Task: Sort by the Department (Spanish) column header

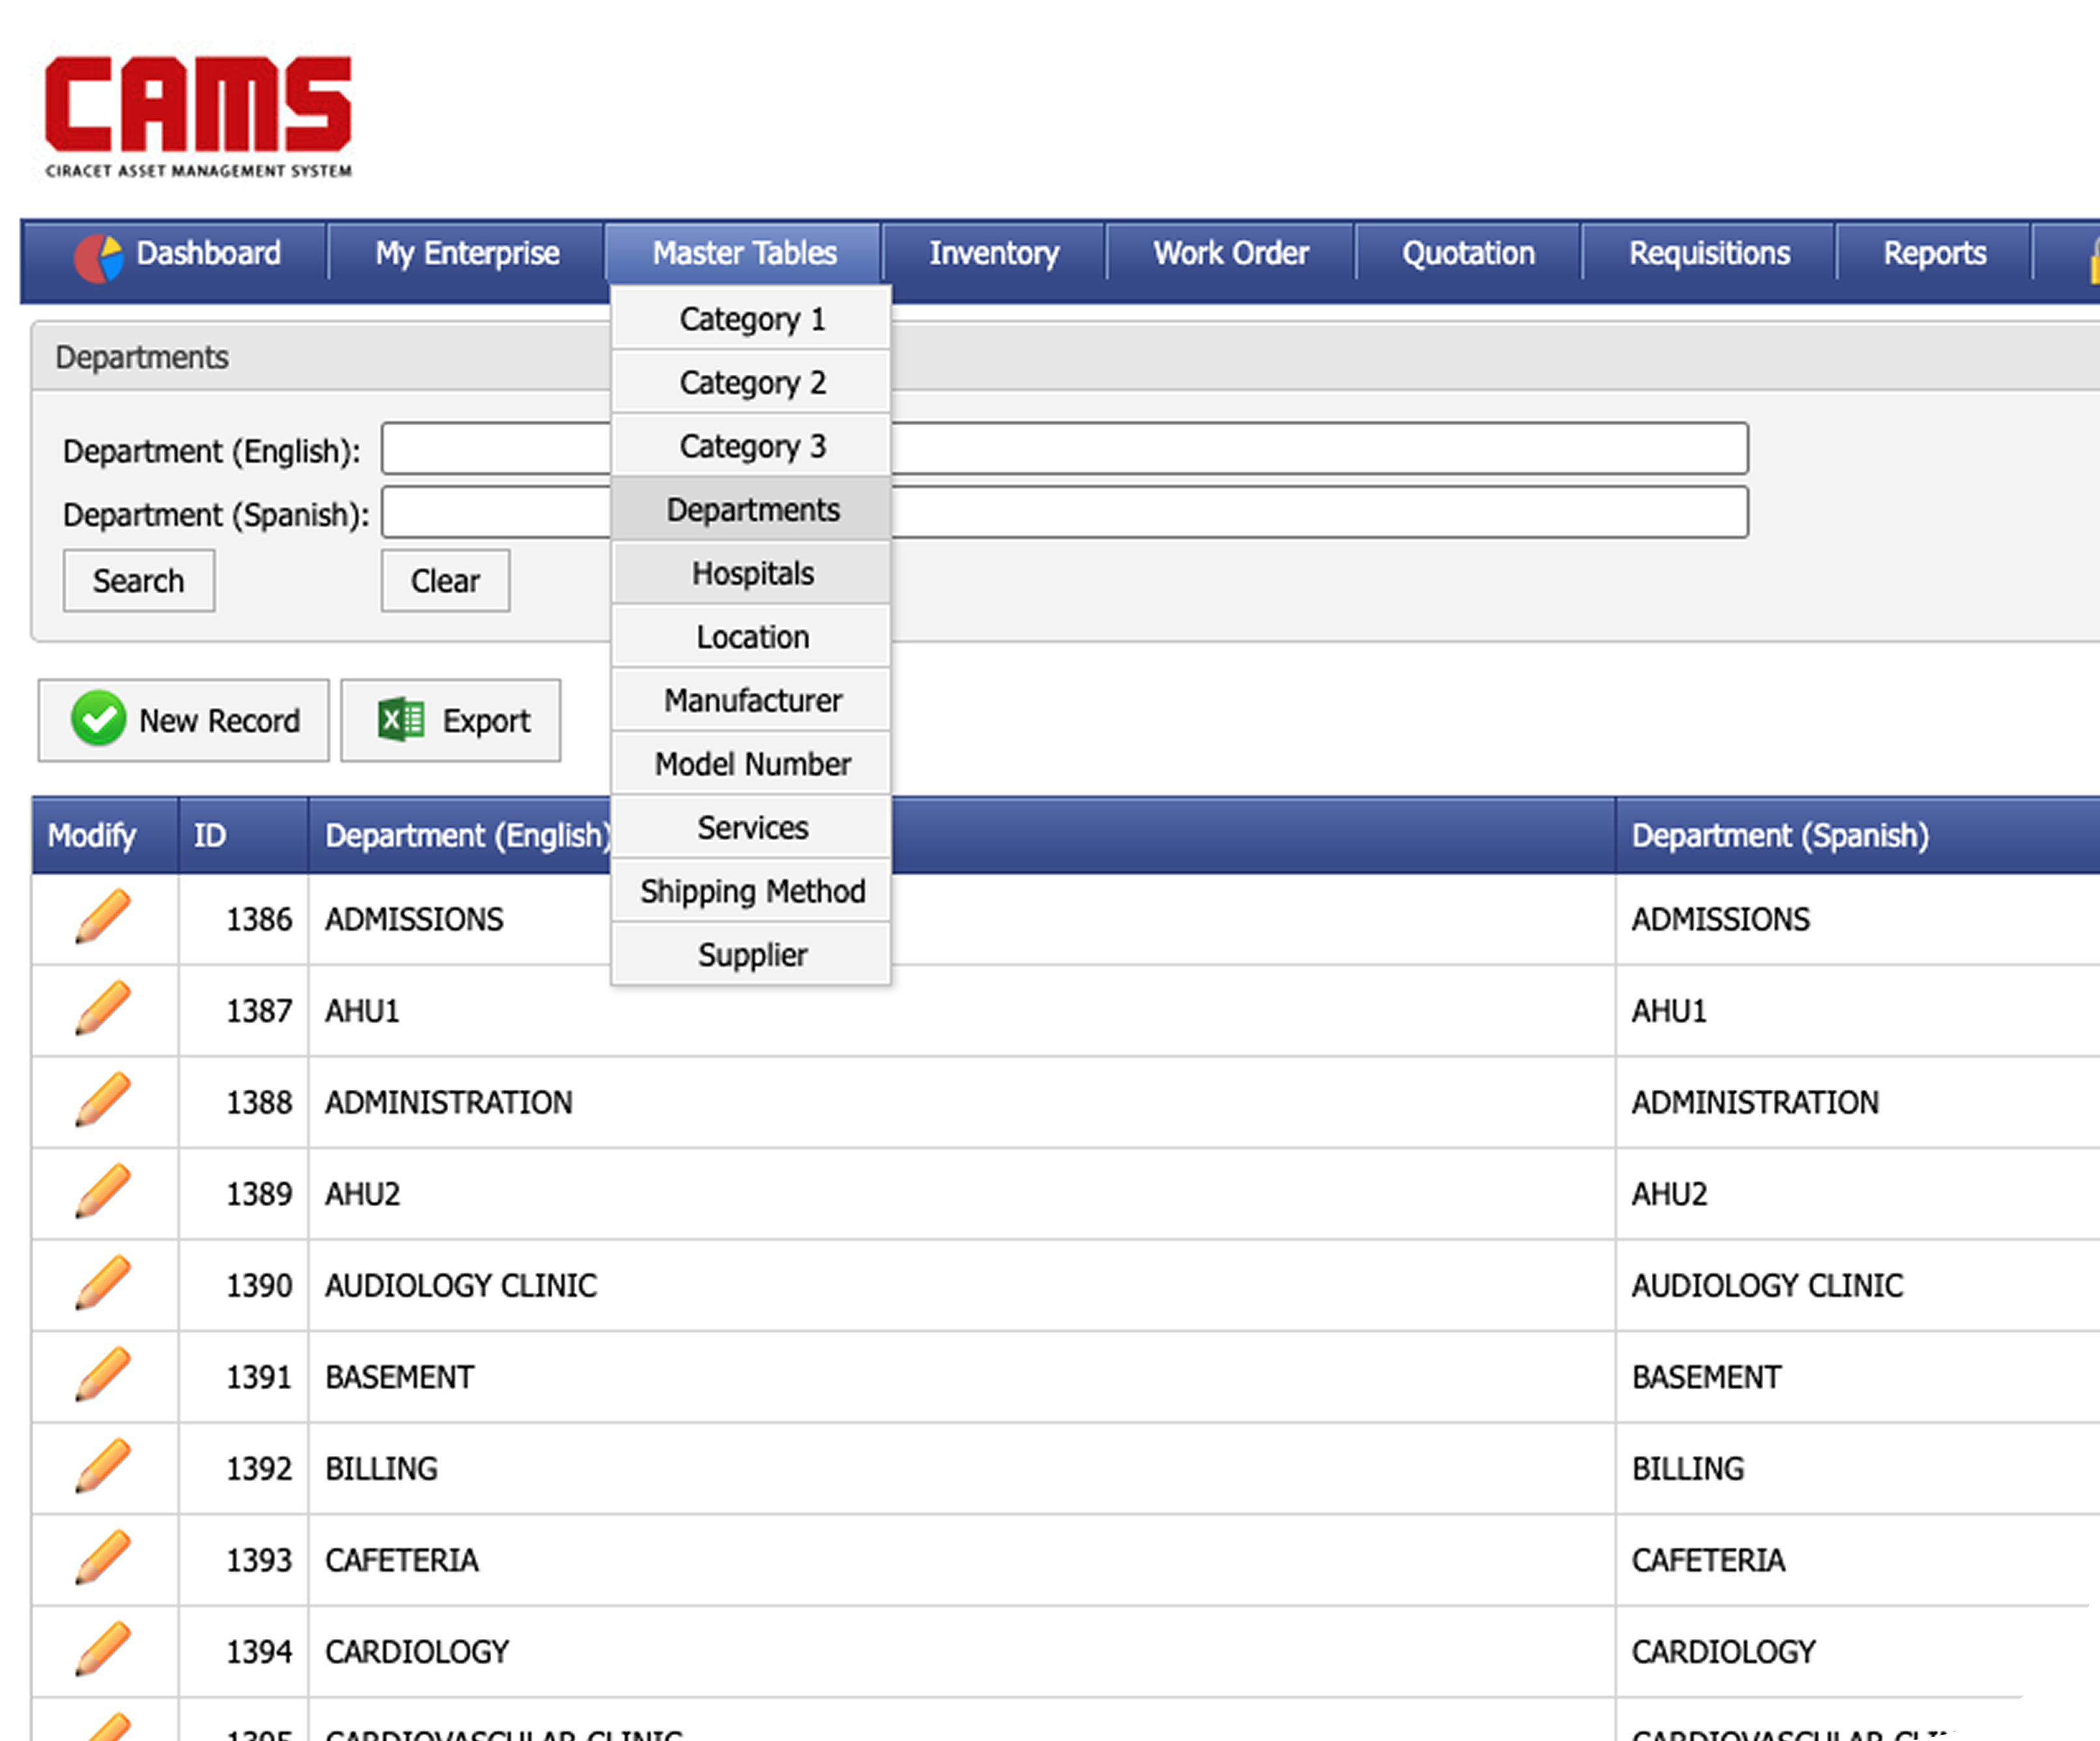Action: click(1780, 836)
